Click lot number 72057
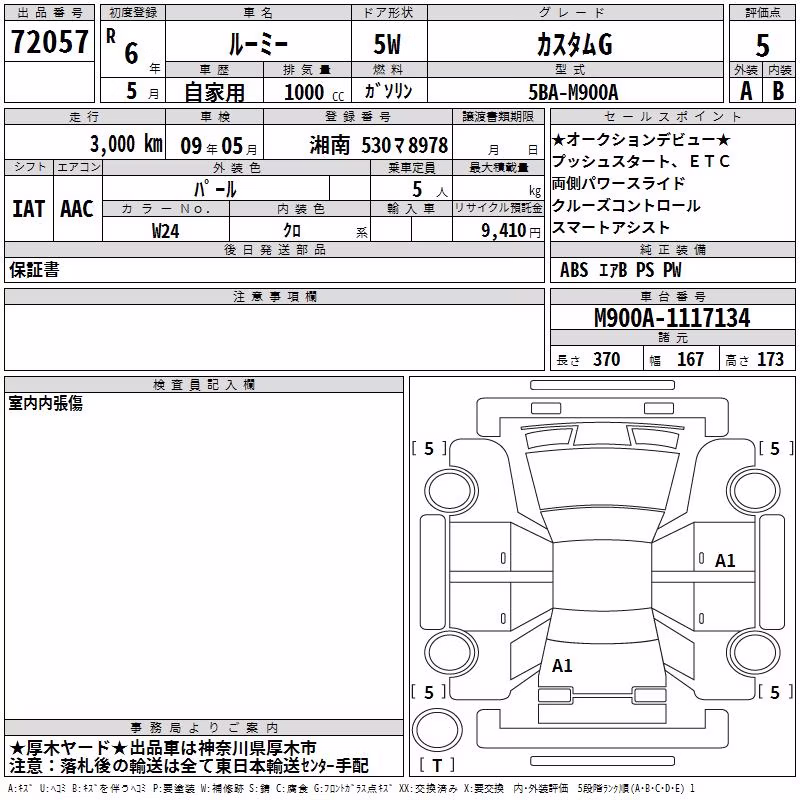800x800 pixels. (49, 41)
